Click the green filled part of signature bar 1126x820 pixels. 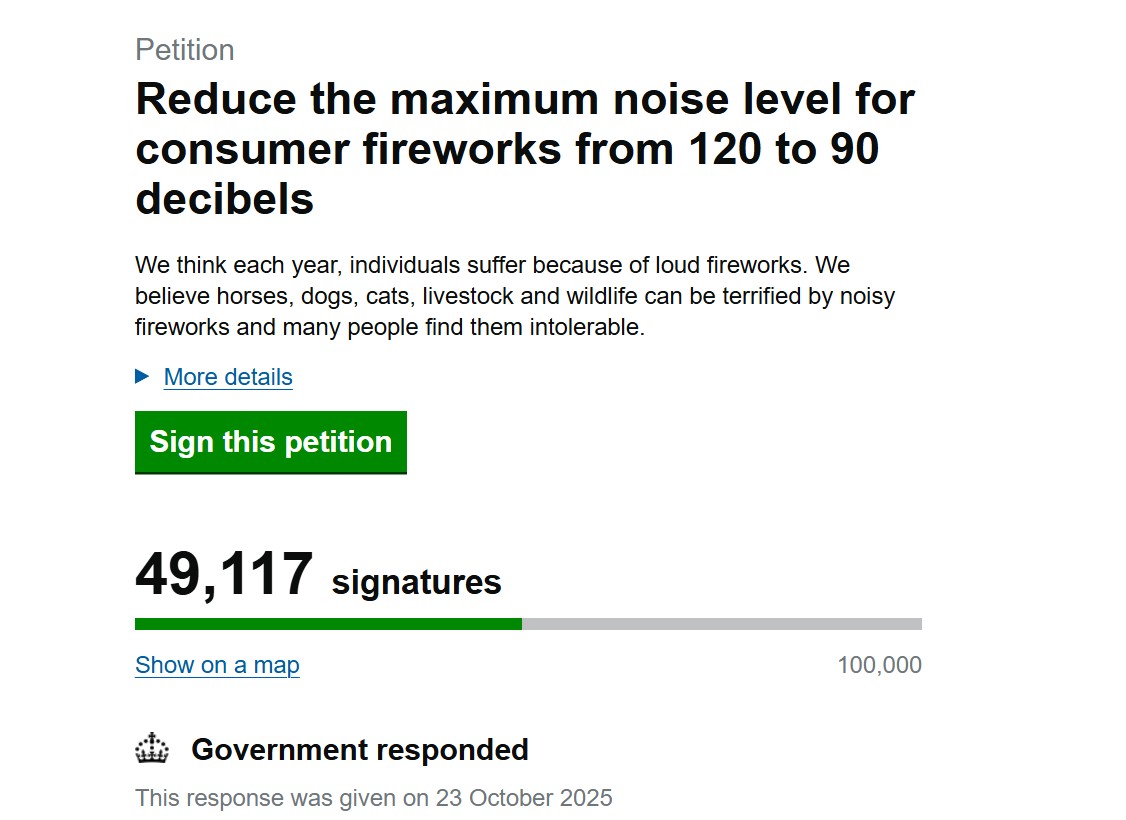coord(328,624)
